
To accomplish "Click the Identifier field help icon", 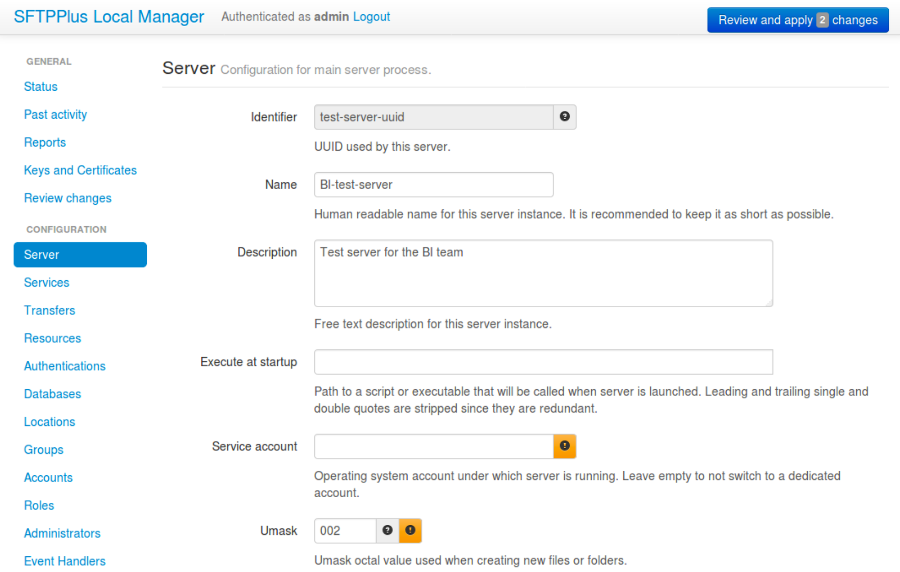I will click(x=565, y=117).
